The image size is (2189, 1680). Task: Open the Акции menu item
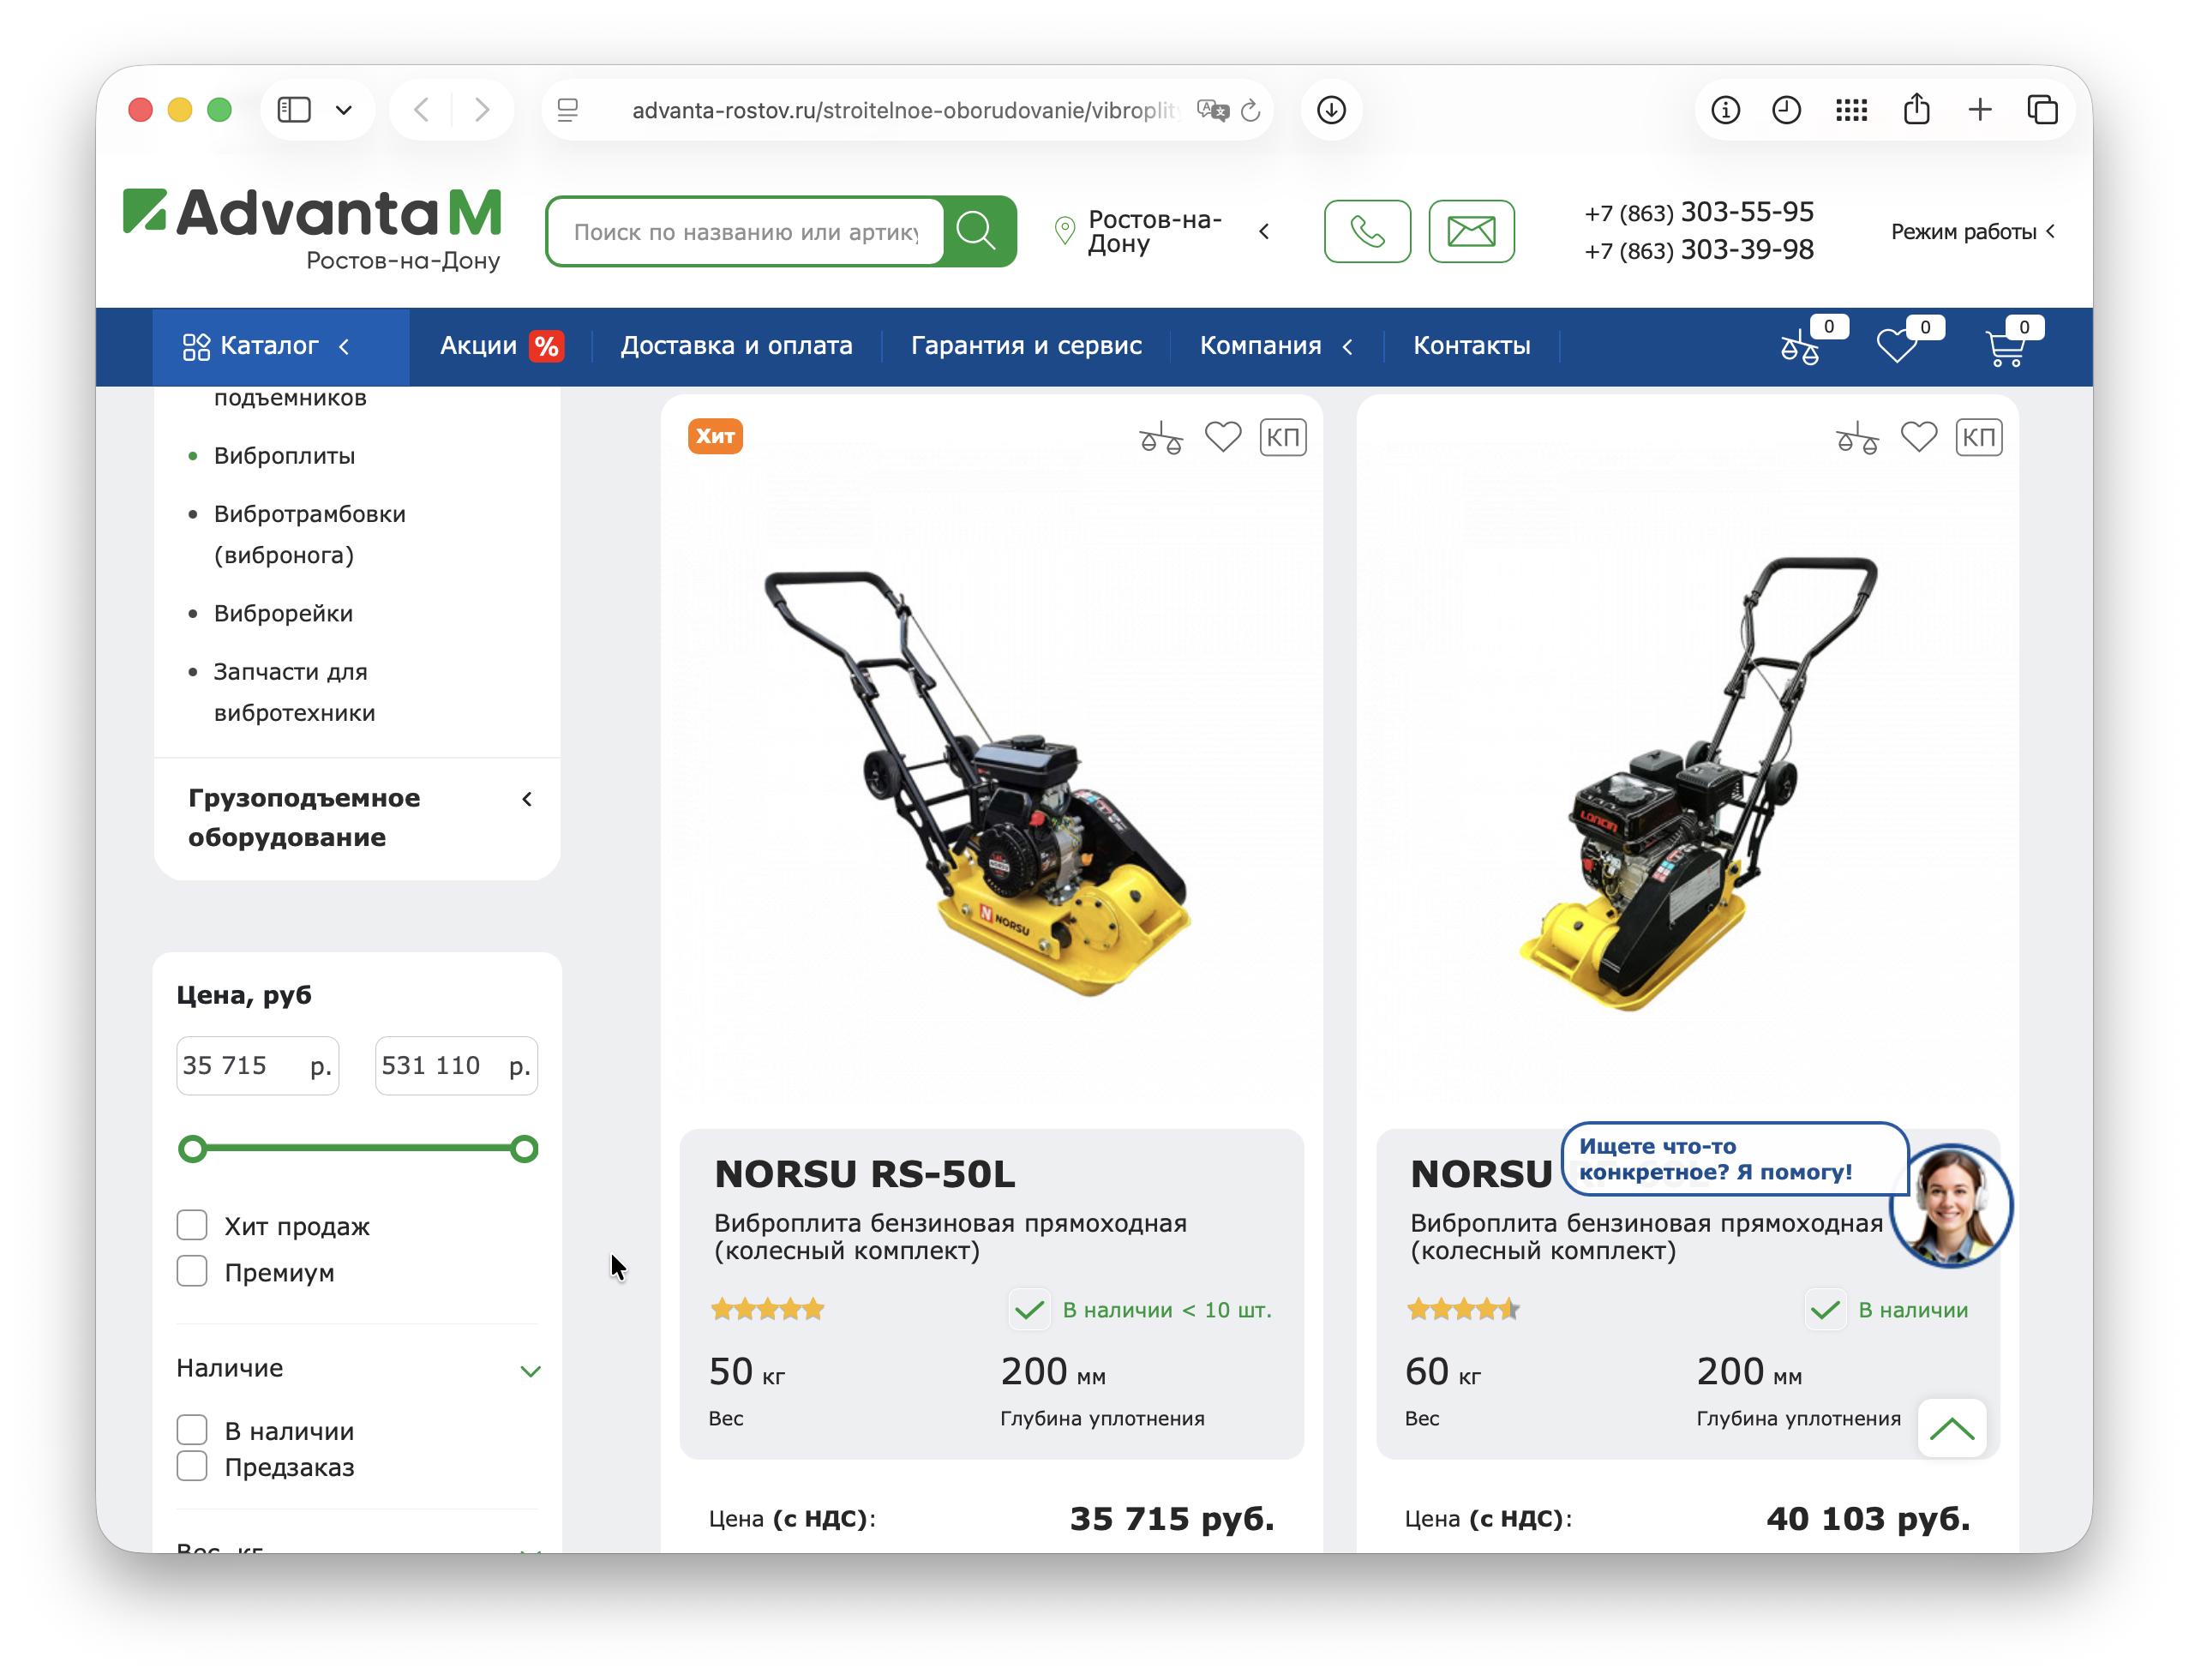click(478, 346)
